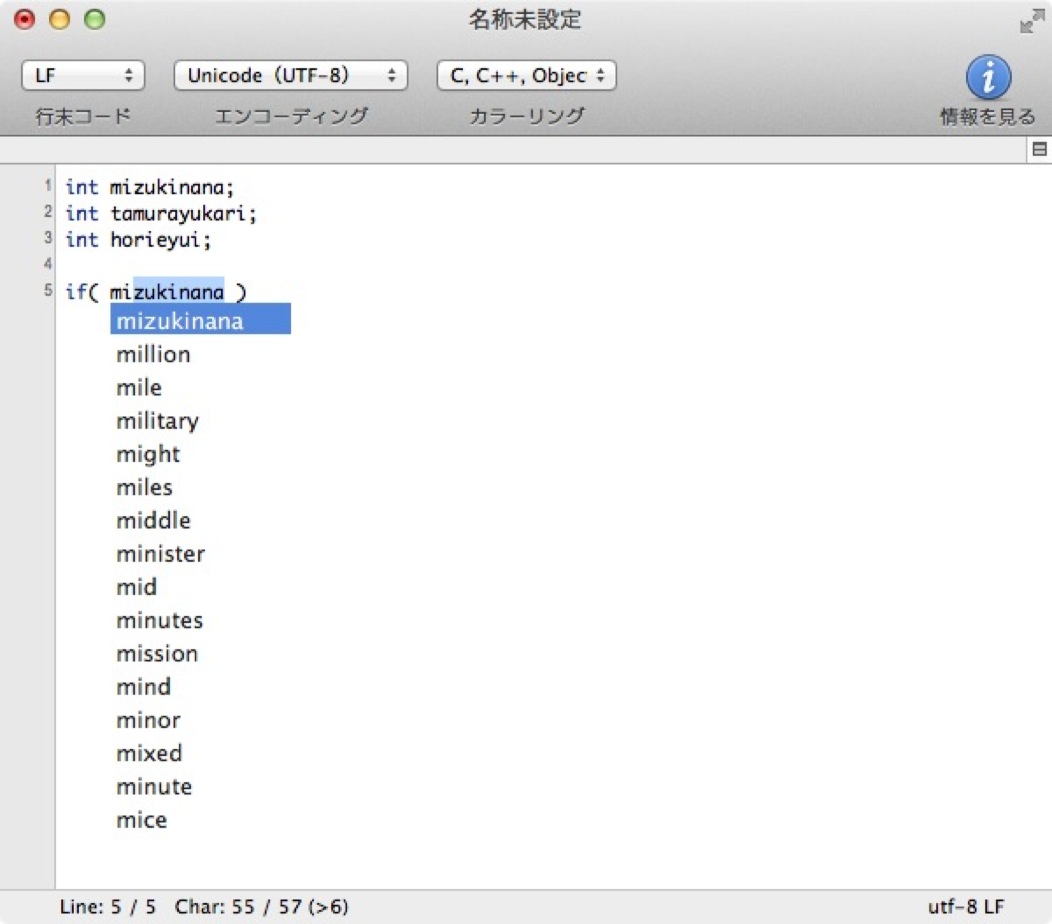Open the LF line ending dropdown
The width and height of the screenshot is (1052, 924).
pos(83,75)
